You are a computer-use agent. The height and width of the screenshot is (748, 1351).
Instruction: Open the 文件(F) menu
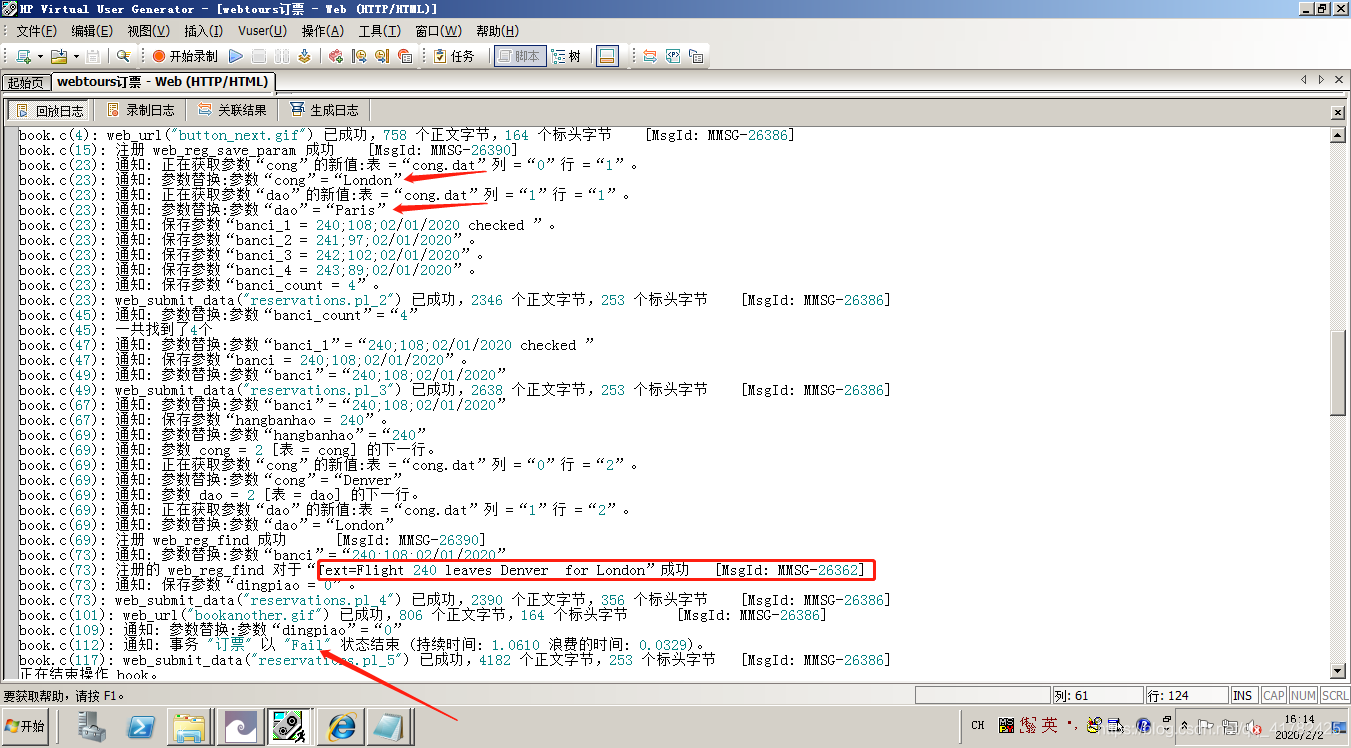[x=36, y=31]
